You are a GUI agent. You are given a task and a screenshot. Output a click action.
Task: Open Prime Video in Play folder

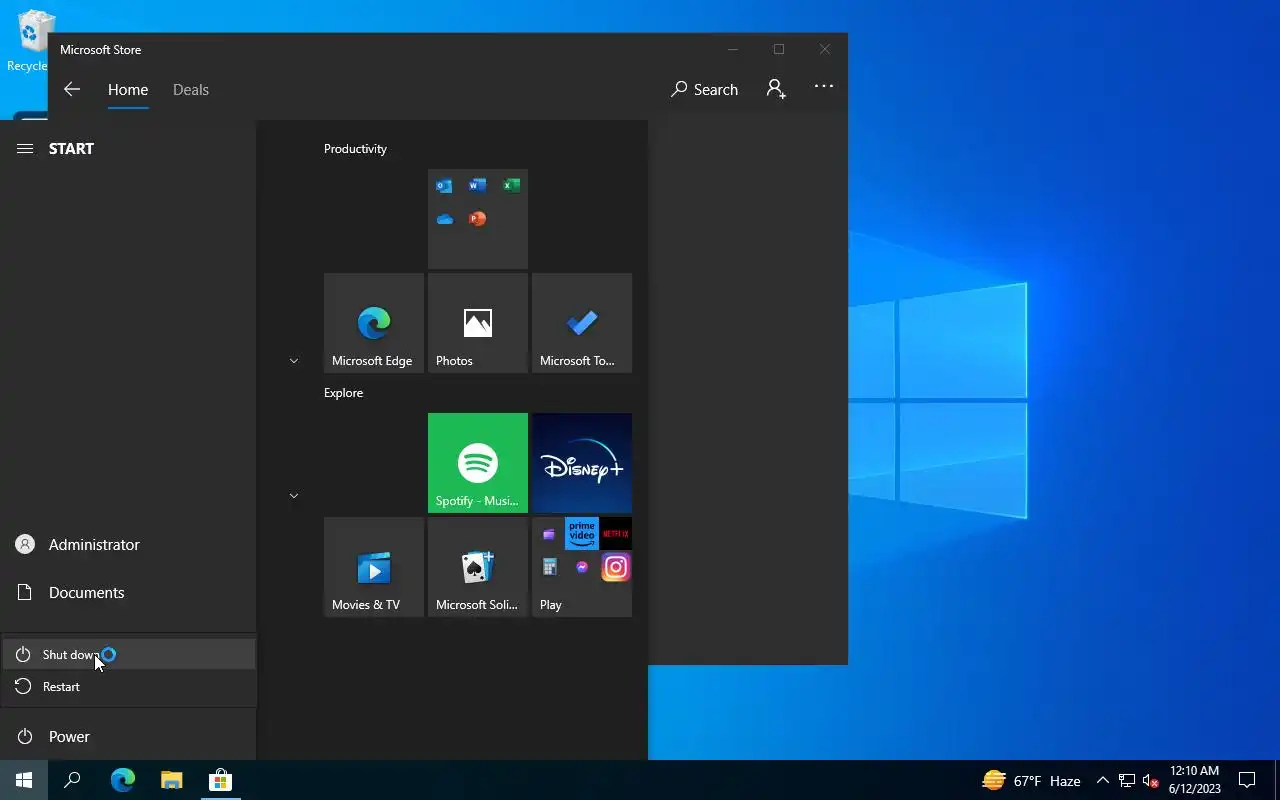(582, 534)
